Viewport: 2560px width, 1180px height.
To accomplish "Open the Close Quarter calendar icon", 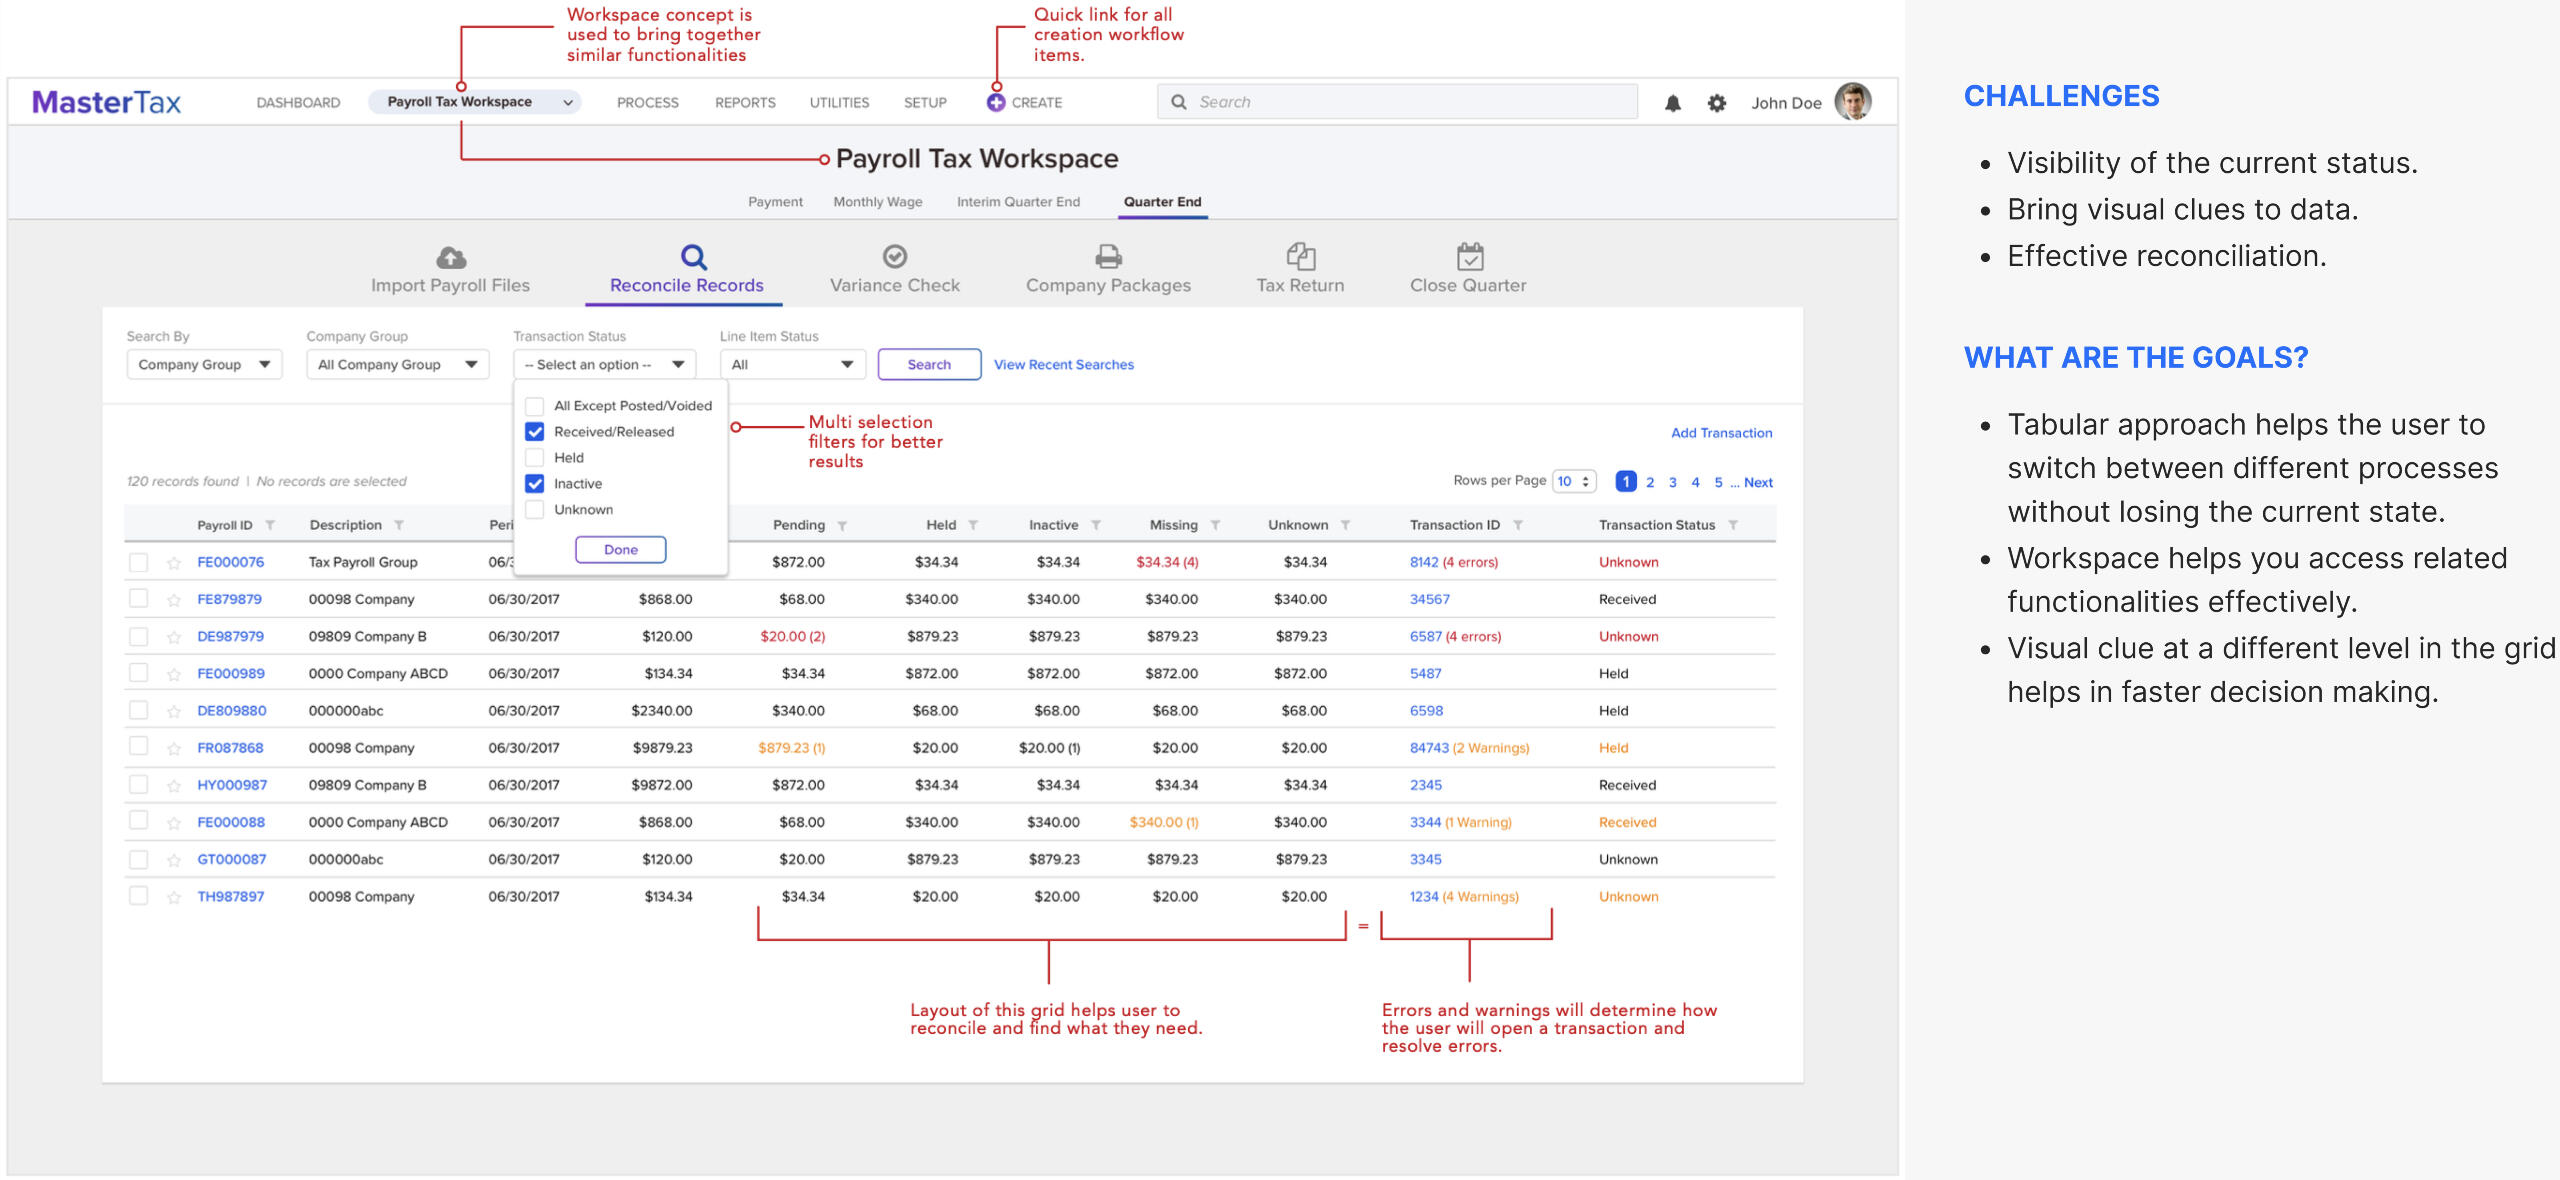I will pos(1469,257).
